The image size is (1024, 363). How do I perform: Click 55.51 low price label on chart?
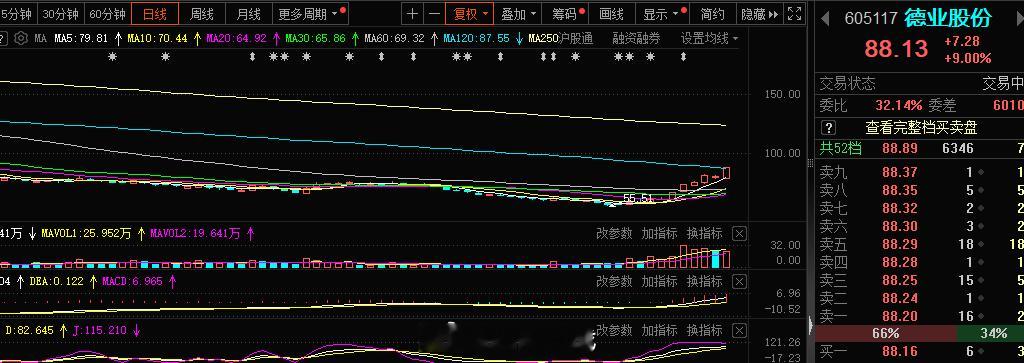point(638,198)
